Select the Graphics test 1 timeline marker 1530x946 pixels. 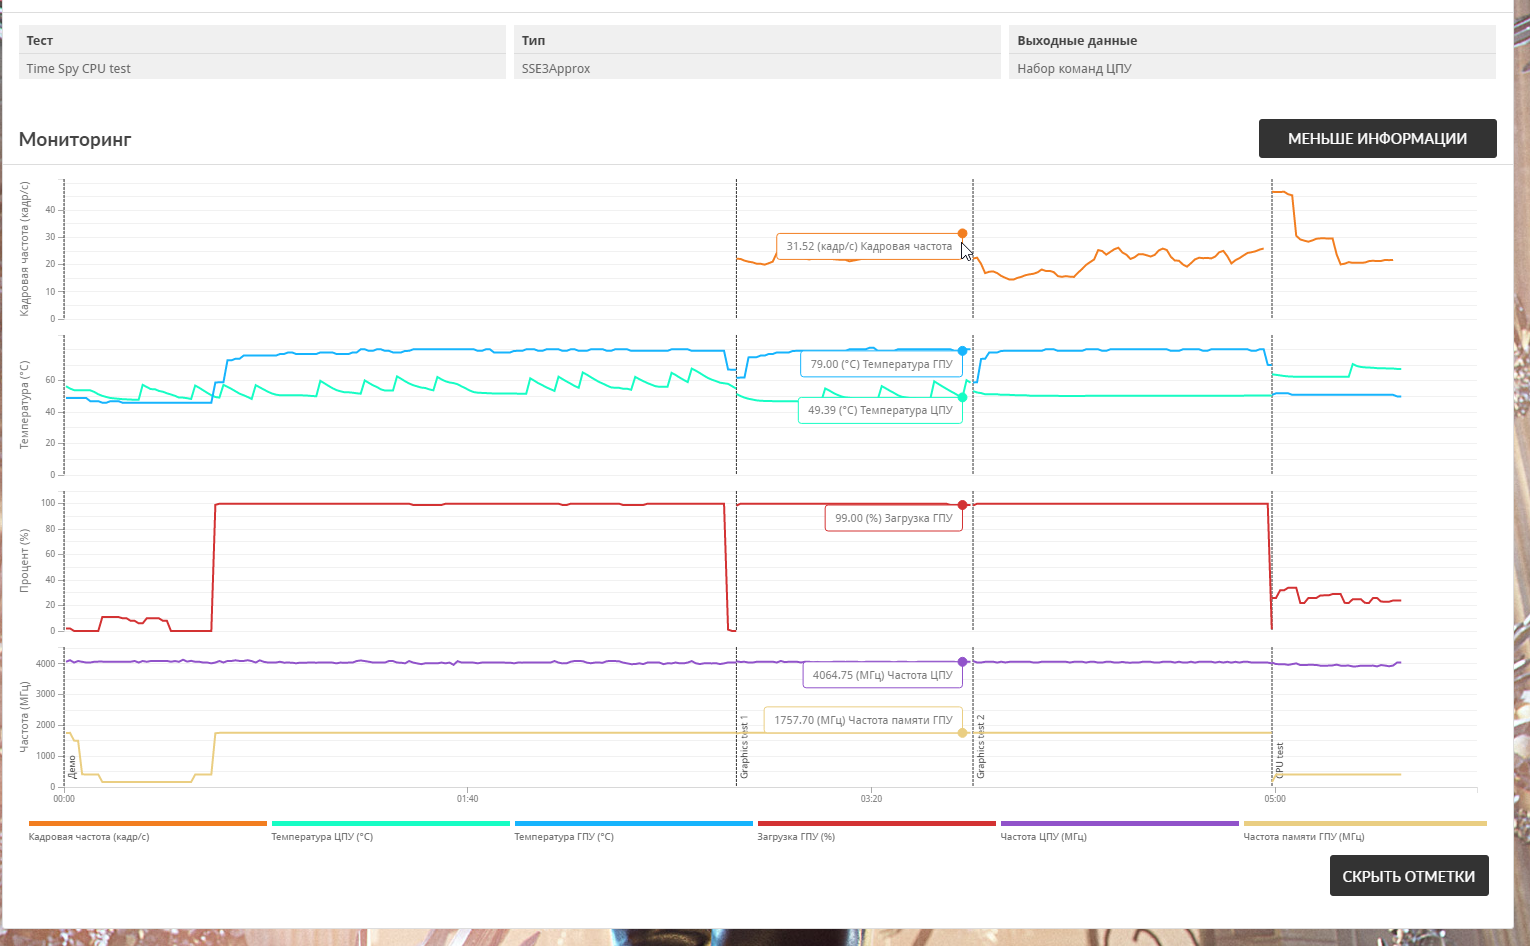click(x=744, y=747)
